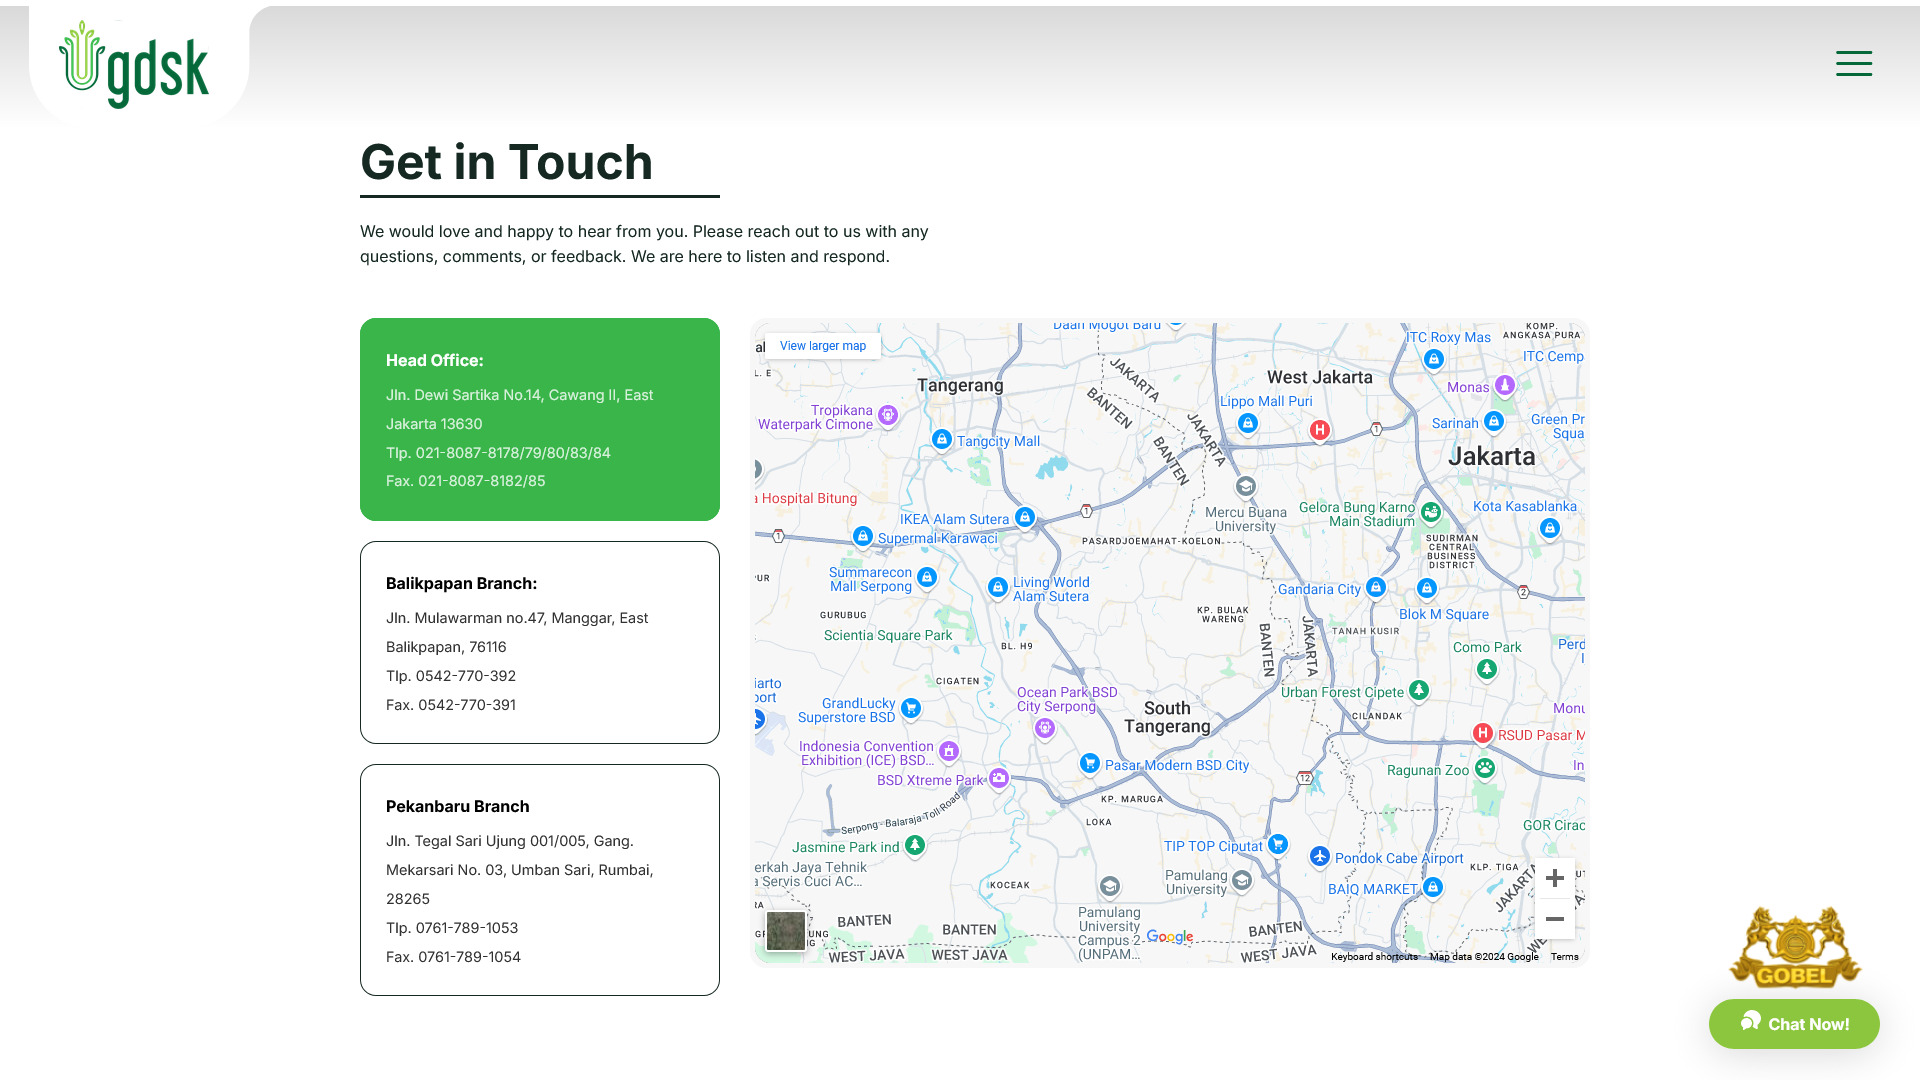Click Indonesia Convention Exhibition pin
Image resolution: width=1920 pixels, height=1080 pixels.
(x=948, y=750)
